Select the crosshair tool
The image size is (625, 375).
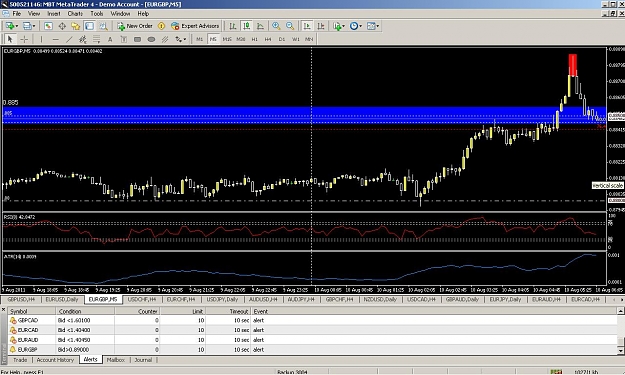point(24,39)
